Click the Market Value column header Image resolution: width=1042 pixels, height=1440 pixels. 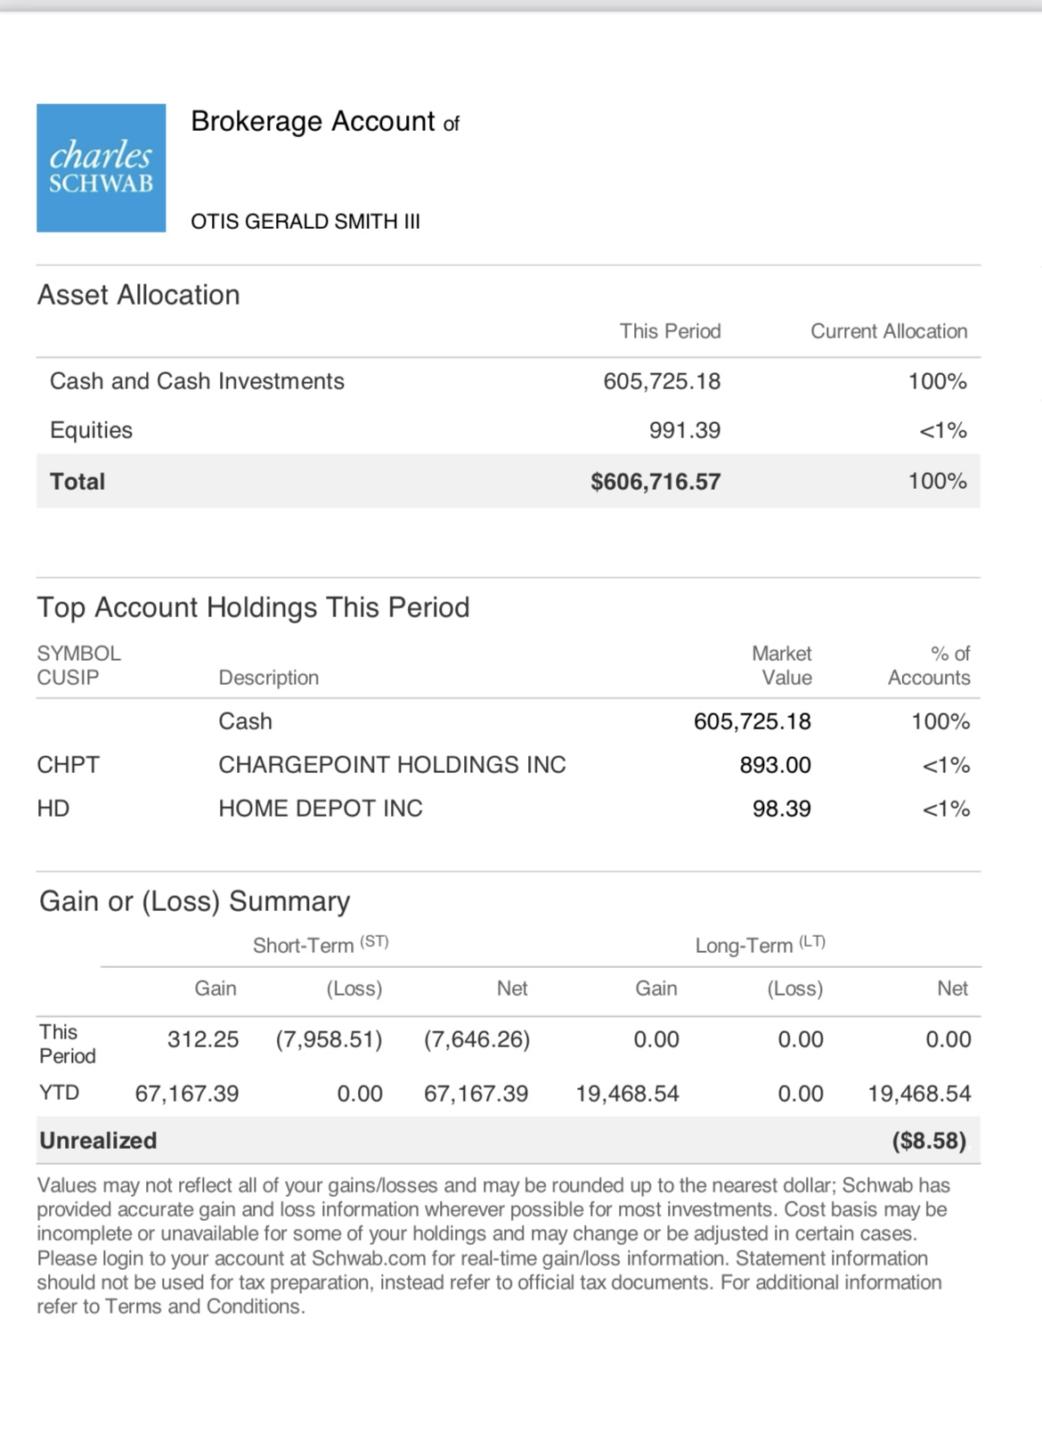(x=782, y=666)
